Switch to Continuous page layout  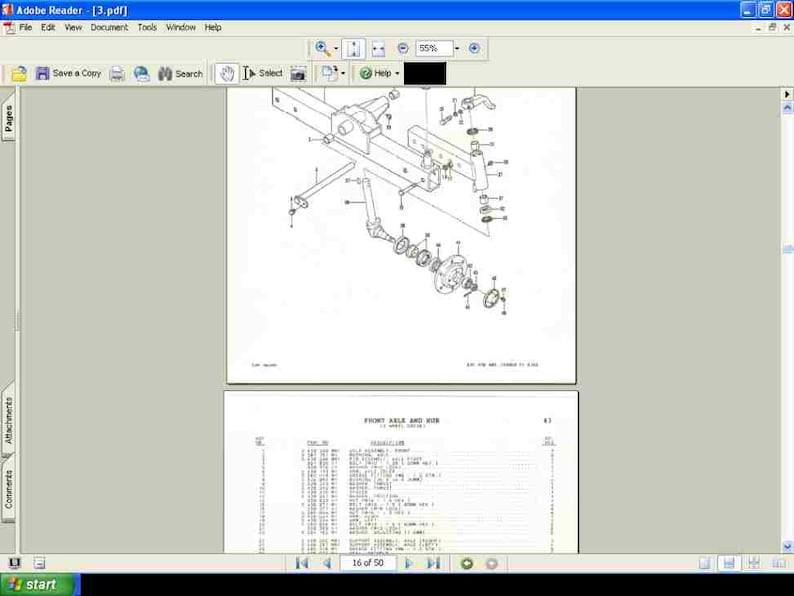(729, 563)
